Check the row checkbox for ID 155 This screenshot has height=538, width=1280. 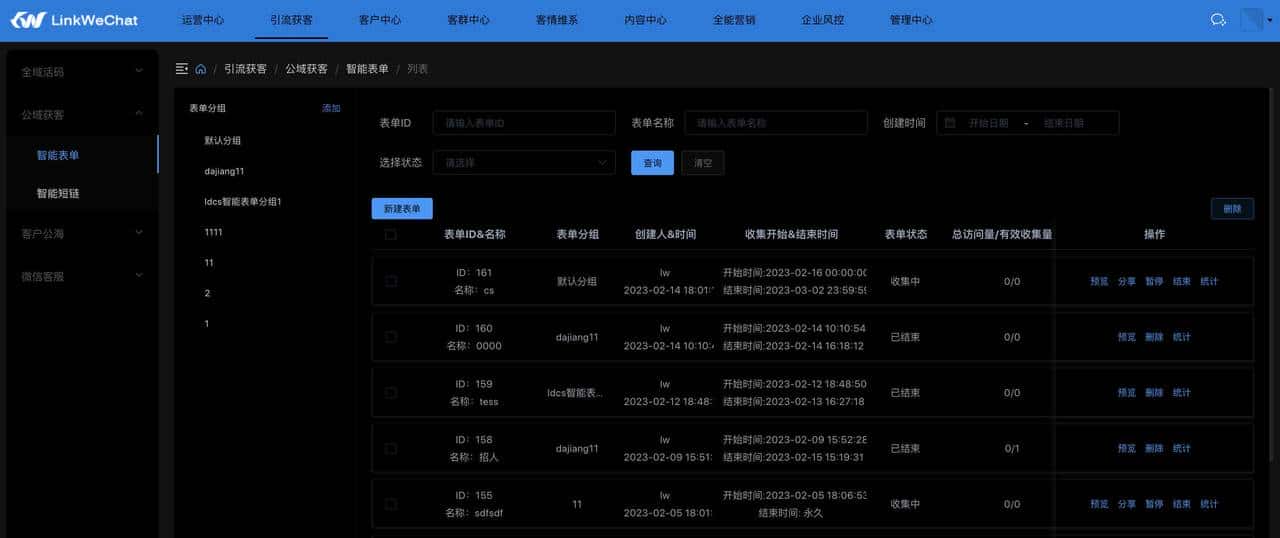pyautogui.click(x=391, y=505)
